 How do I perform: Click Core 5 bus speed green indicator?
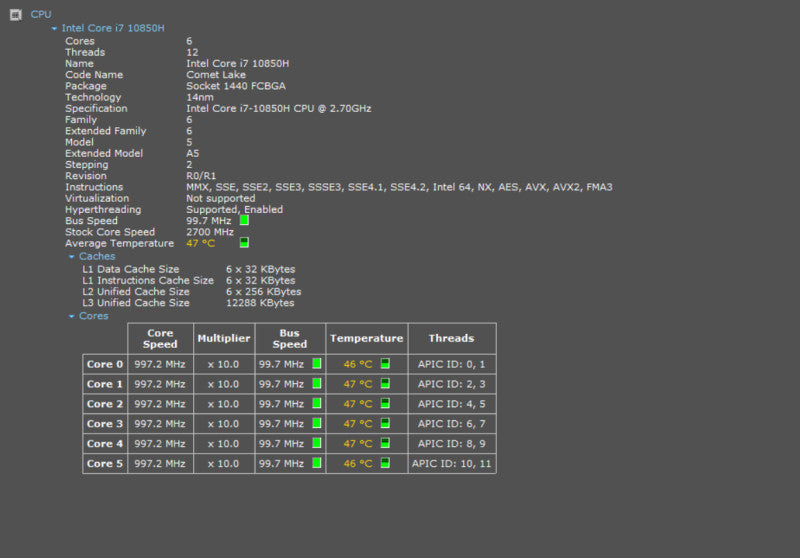(x=317, y=463)
